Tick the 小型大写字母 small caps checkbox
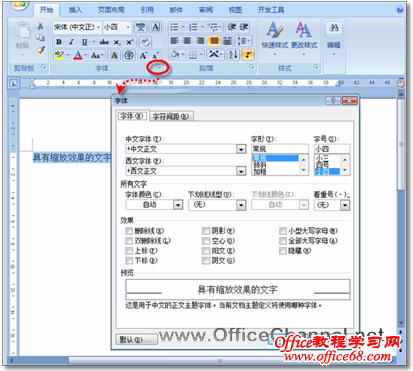Image resolution: width=413 pixels, height=371 pixels. [x=283, y=231]
